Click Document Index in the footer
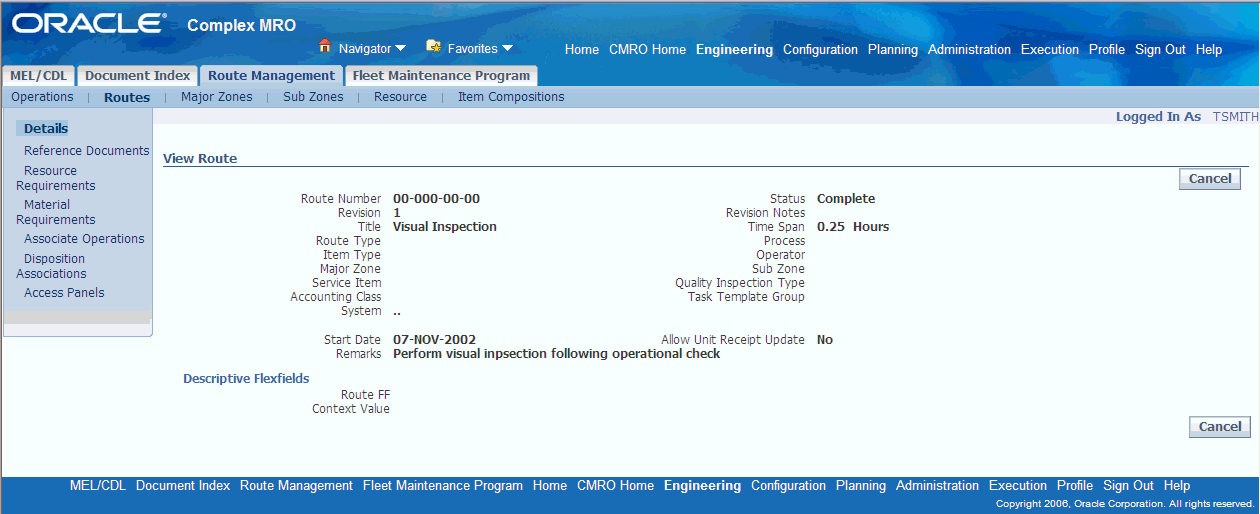1260x514 pixels. pyautogui.click(x=183, y=486)
